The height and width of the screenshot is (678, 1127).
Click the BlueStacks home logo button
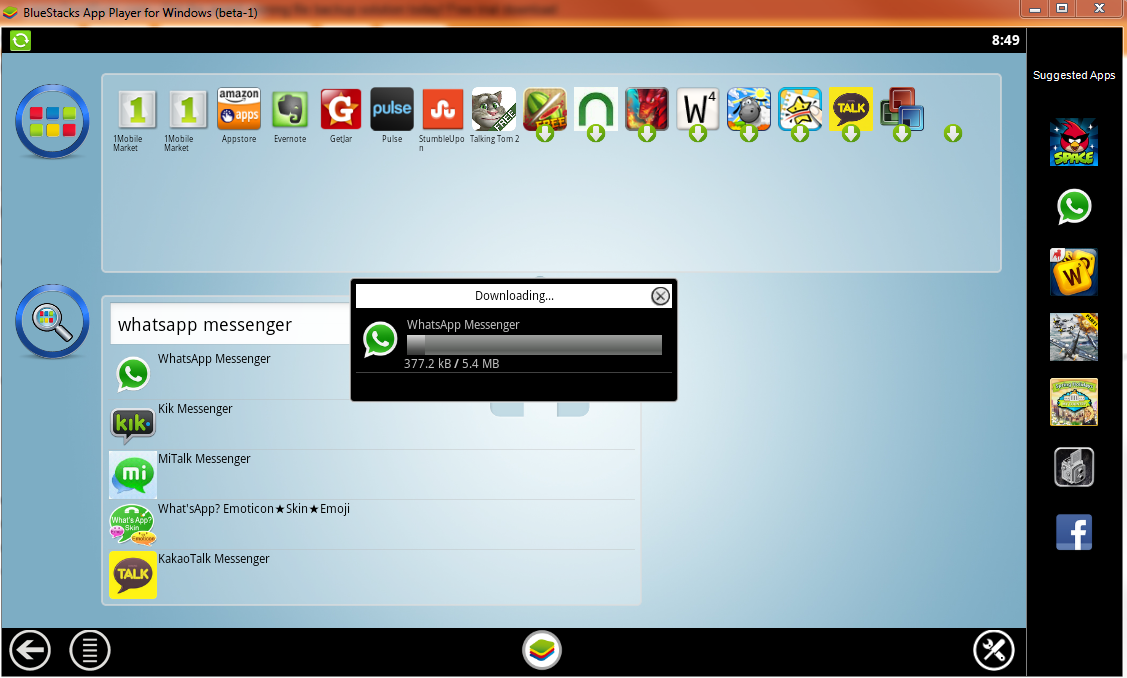542,651
